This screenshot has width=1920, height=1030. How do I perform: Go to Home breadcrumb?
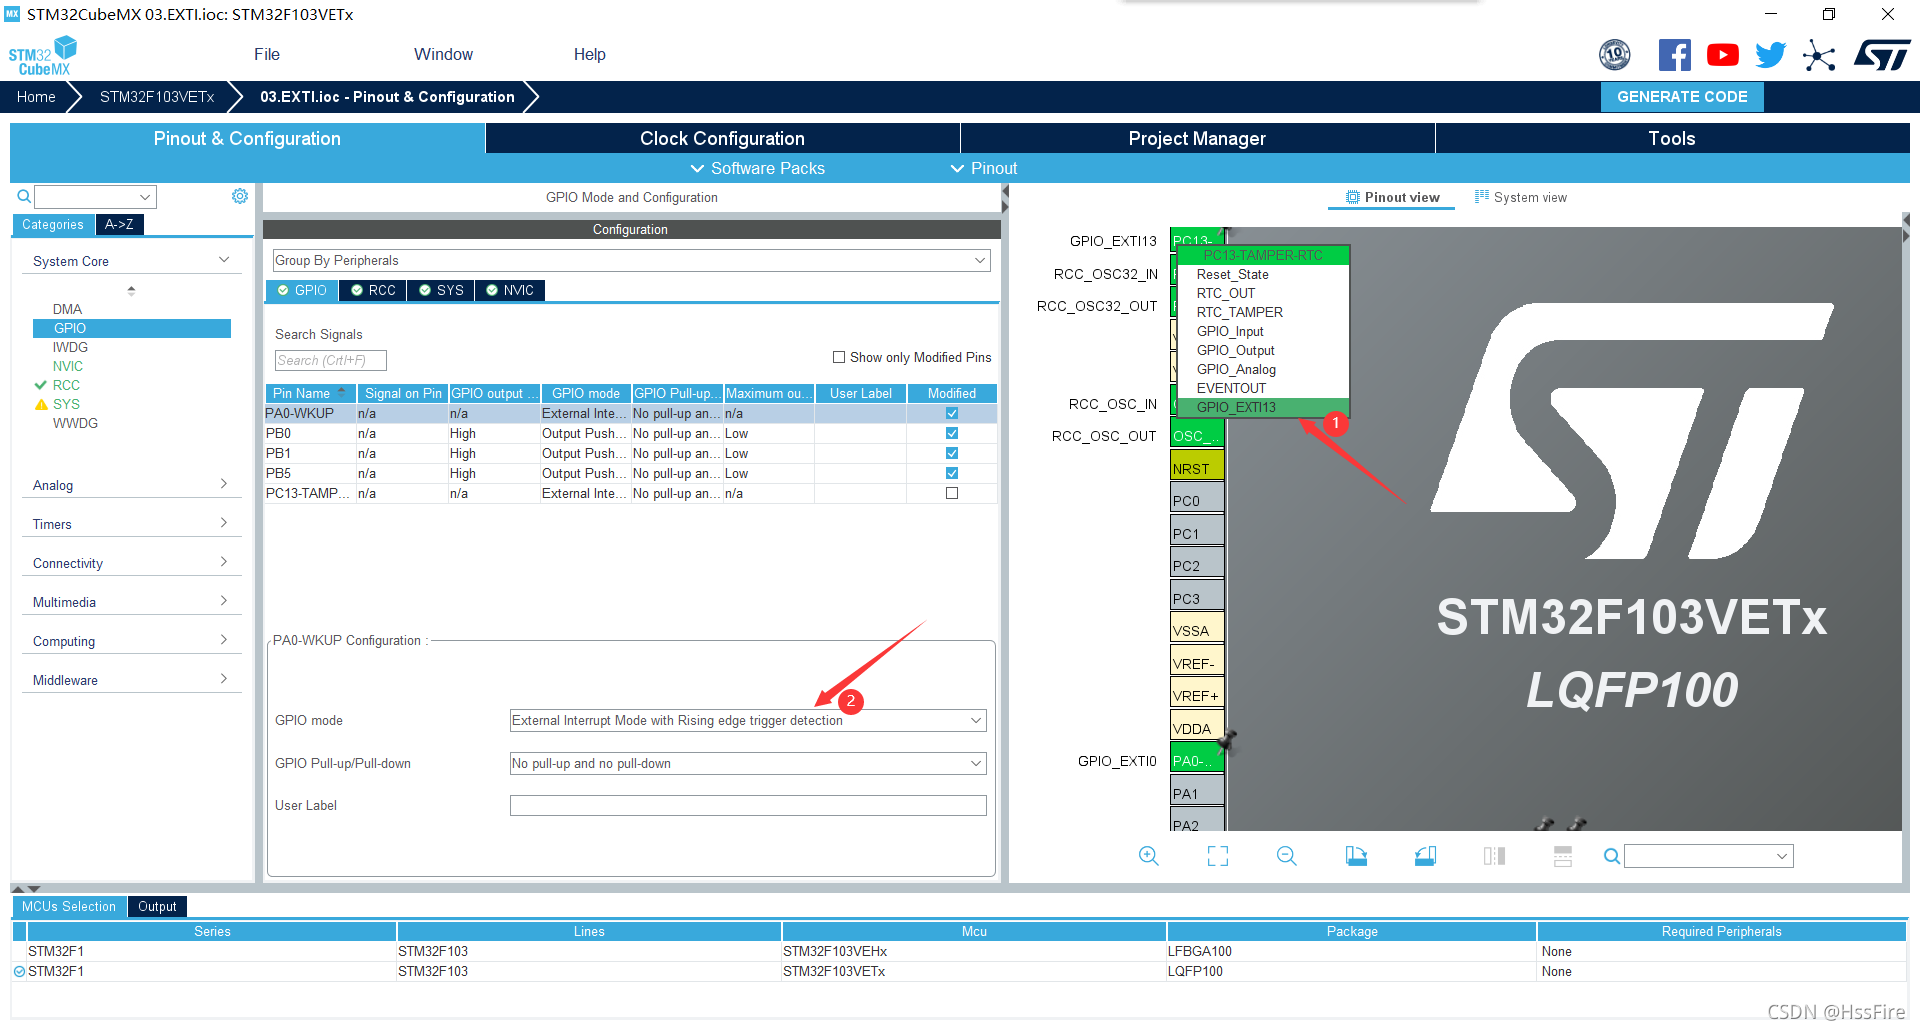[36, 97]
